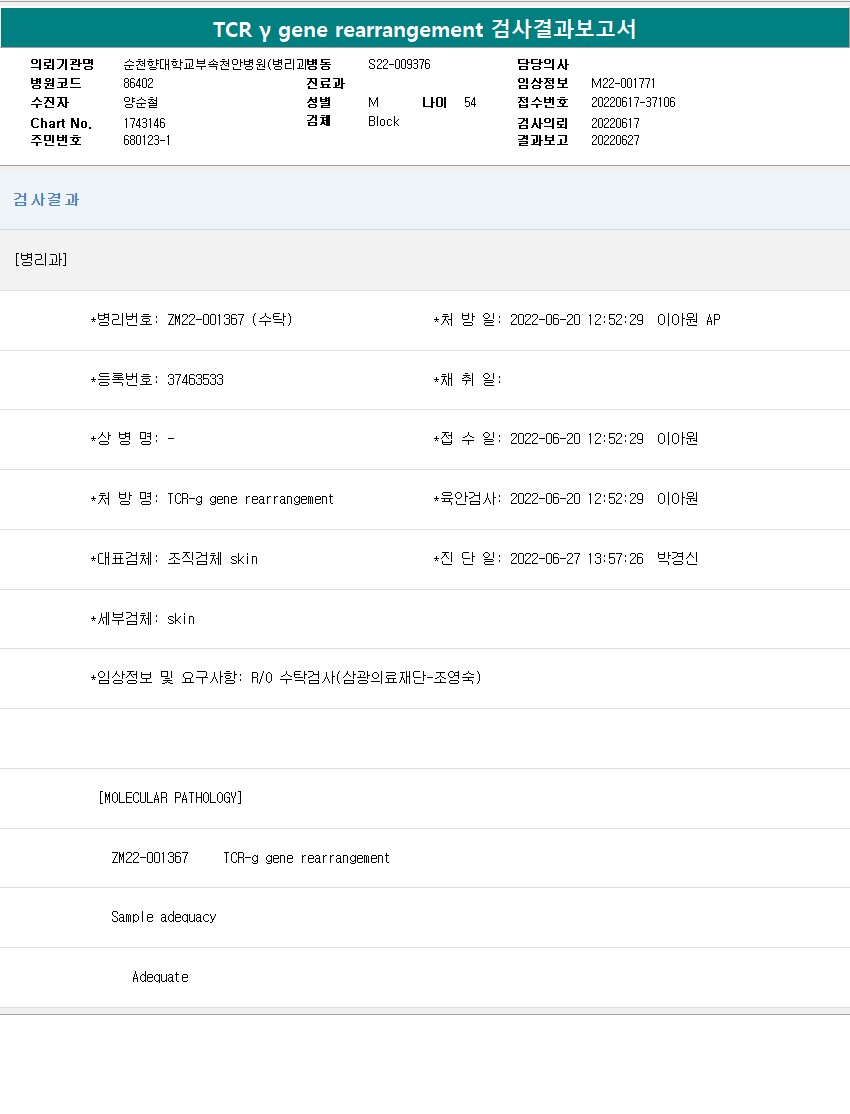Image resolution: width=850 pixels, height=1114 pixels.
Task: Click the 검사결과 section heading
Action: 46,200
